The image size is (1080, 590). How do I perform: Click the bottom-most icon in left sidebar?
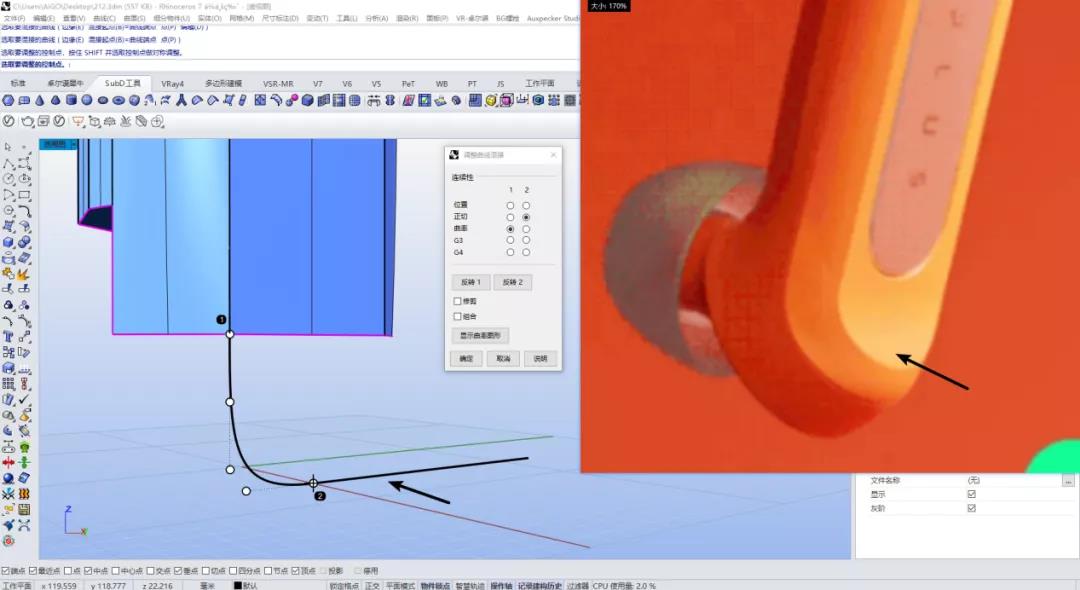tap(8, 540)
